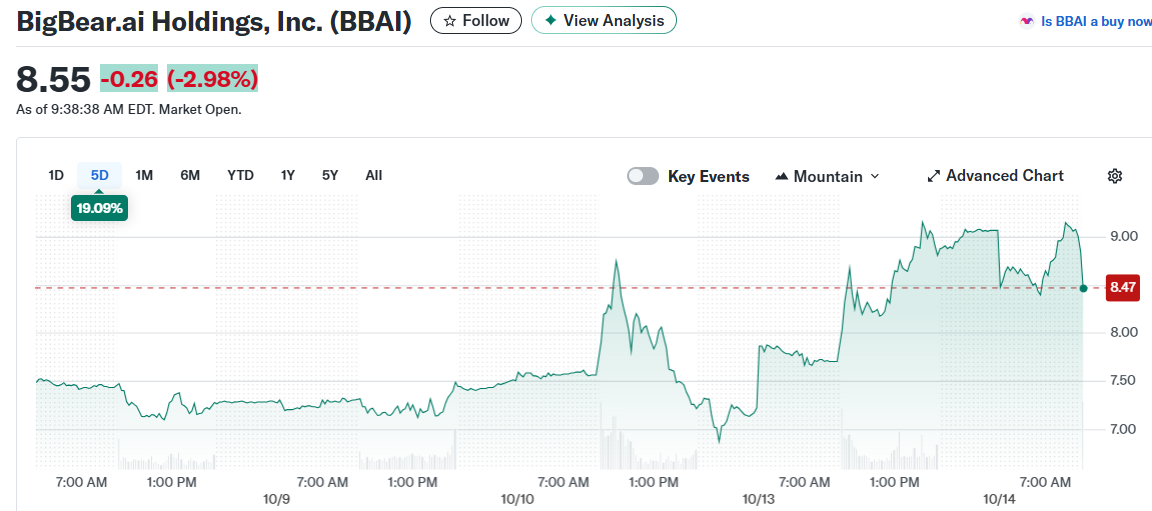Screen dimensions: 1152x511
Task: Select the 1D time range tab
Action: [56, 175]
